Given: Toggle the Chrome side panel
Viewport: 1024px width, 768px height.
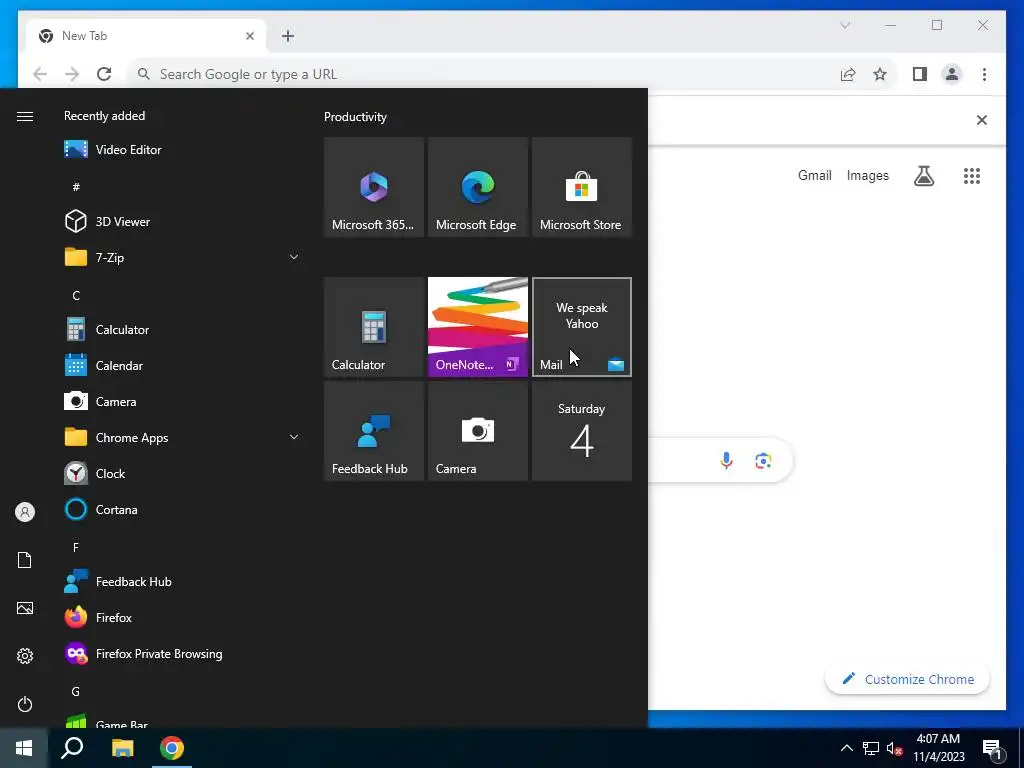Looking at the screenshot, I should click(x=920, y=74).
